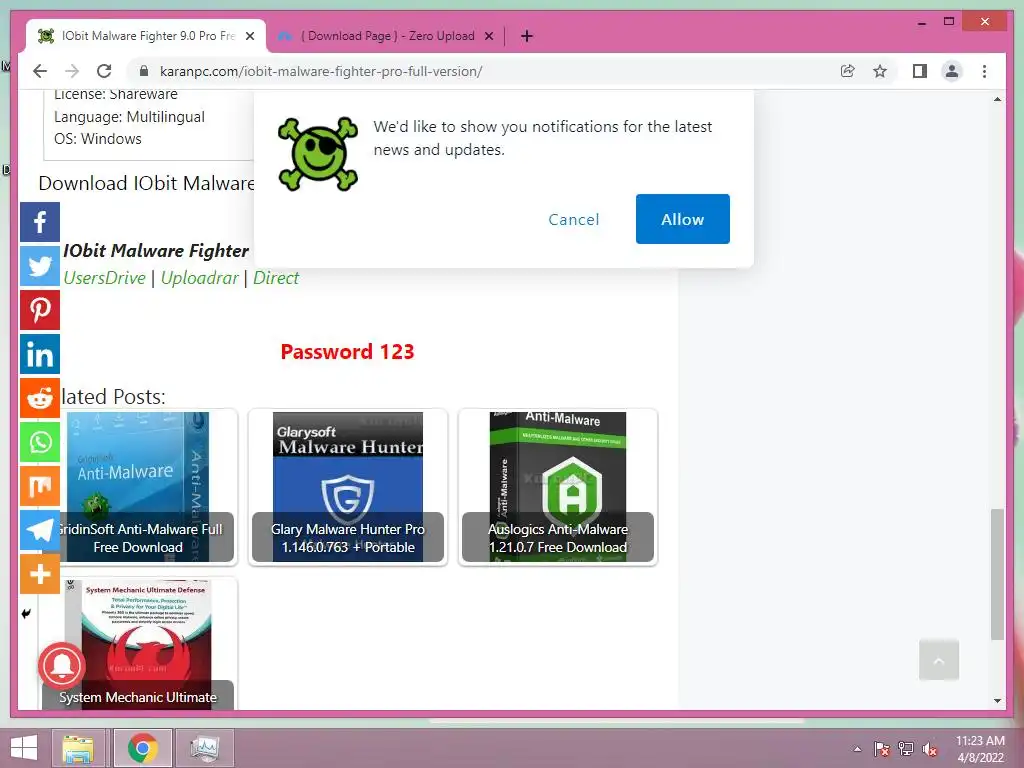Screen dimensions: 1024x768
Task: Click scrollbar up arrow
Action: click(997, 99)
